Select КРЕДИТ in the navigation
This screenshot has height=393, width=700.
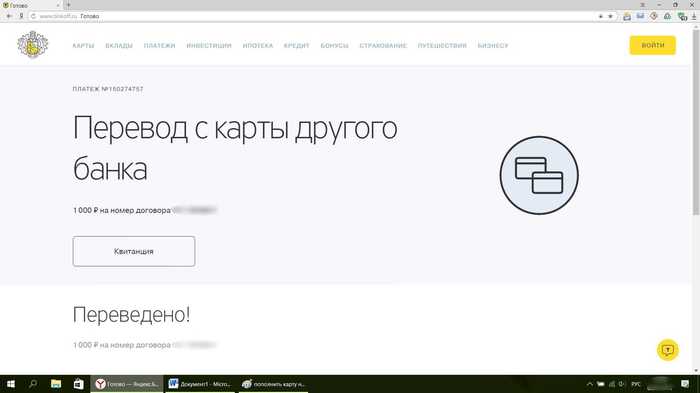click(x=296, y=46)
